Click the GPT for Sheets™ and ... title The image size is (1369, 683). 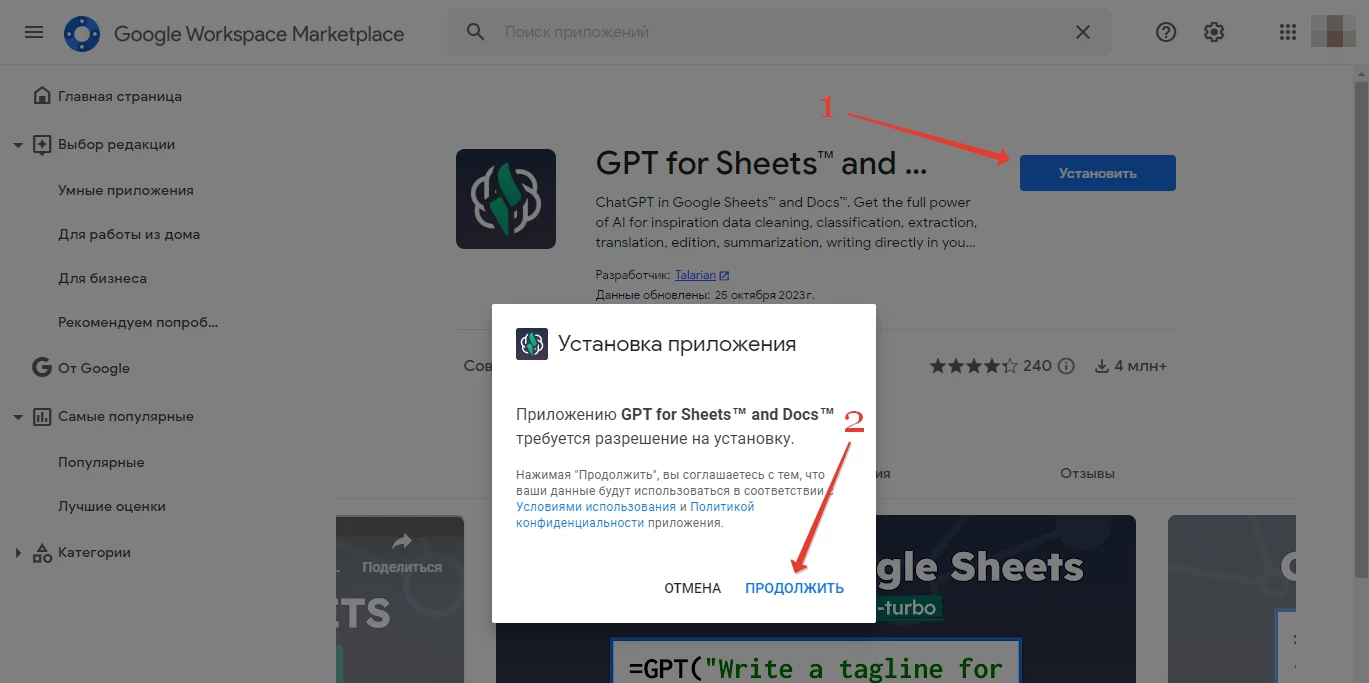coord(762,163)
